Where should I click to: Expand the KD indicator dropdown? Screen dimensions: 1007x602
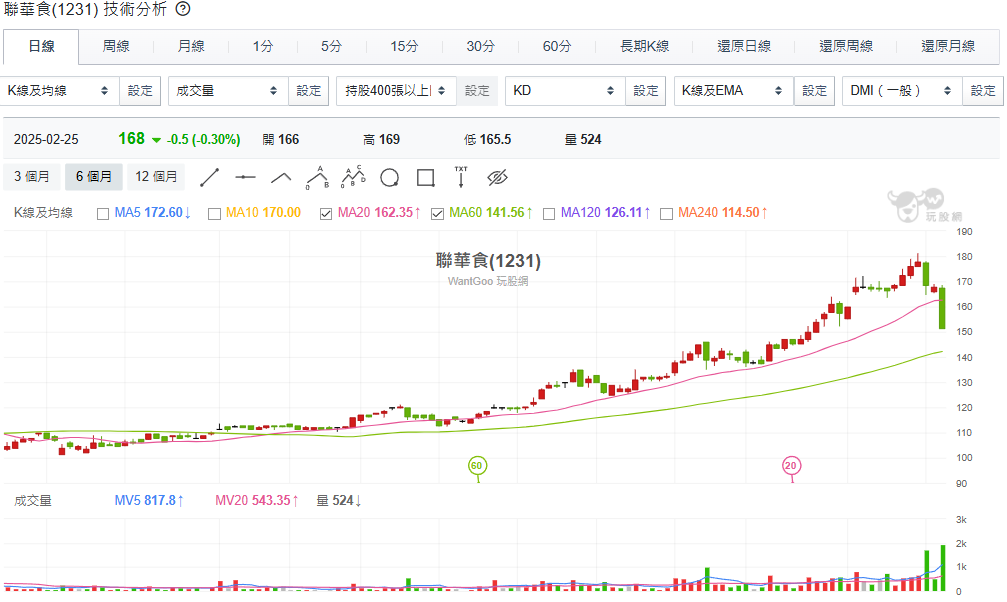click(565, 90)
